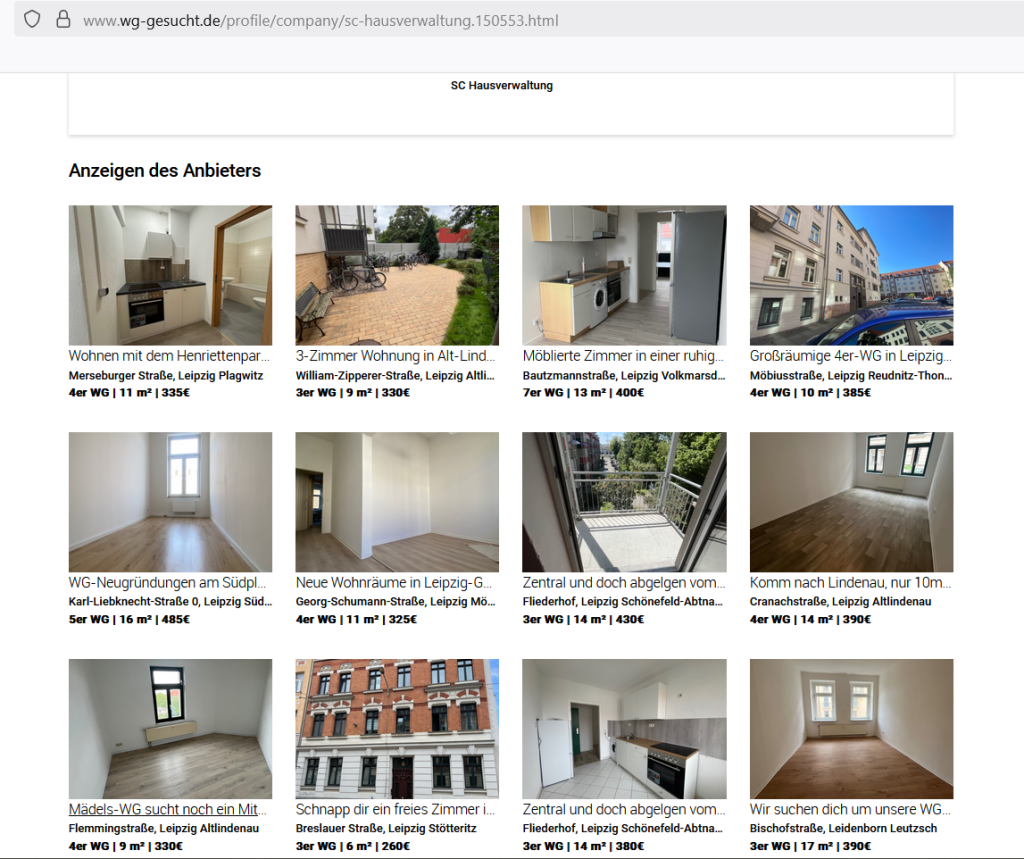Open the Breslauer Straße brick facade photo

397,729
